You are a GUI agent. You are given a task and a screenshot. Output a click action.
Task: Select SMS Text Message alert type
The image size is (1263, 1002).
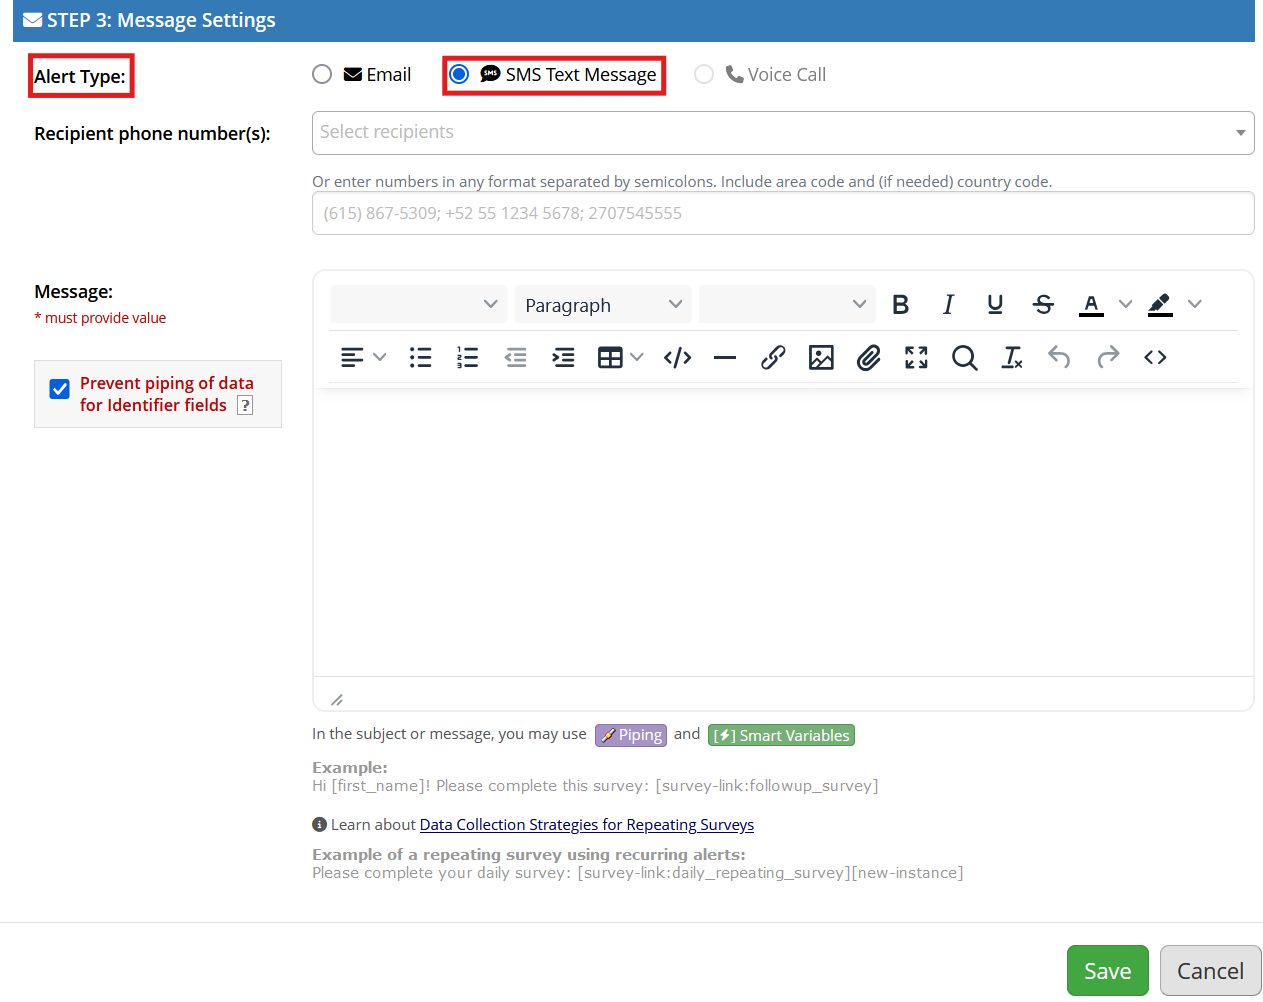tap(459, 74)
